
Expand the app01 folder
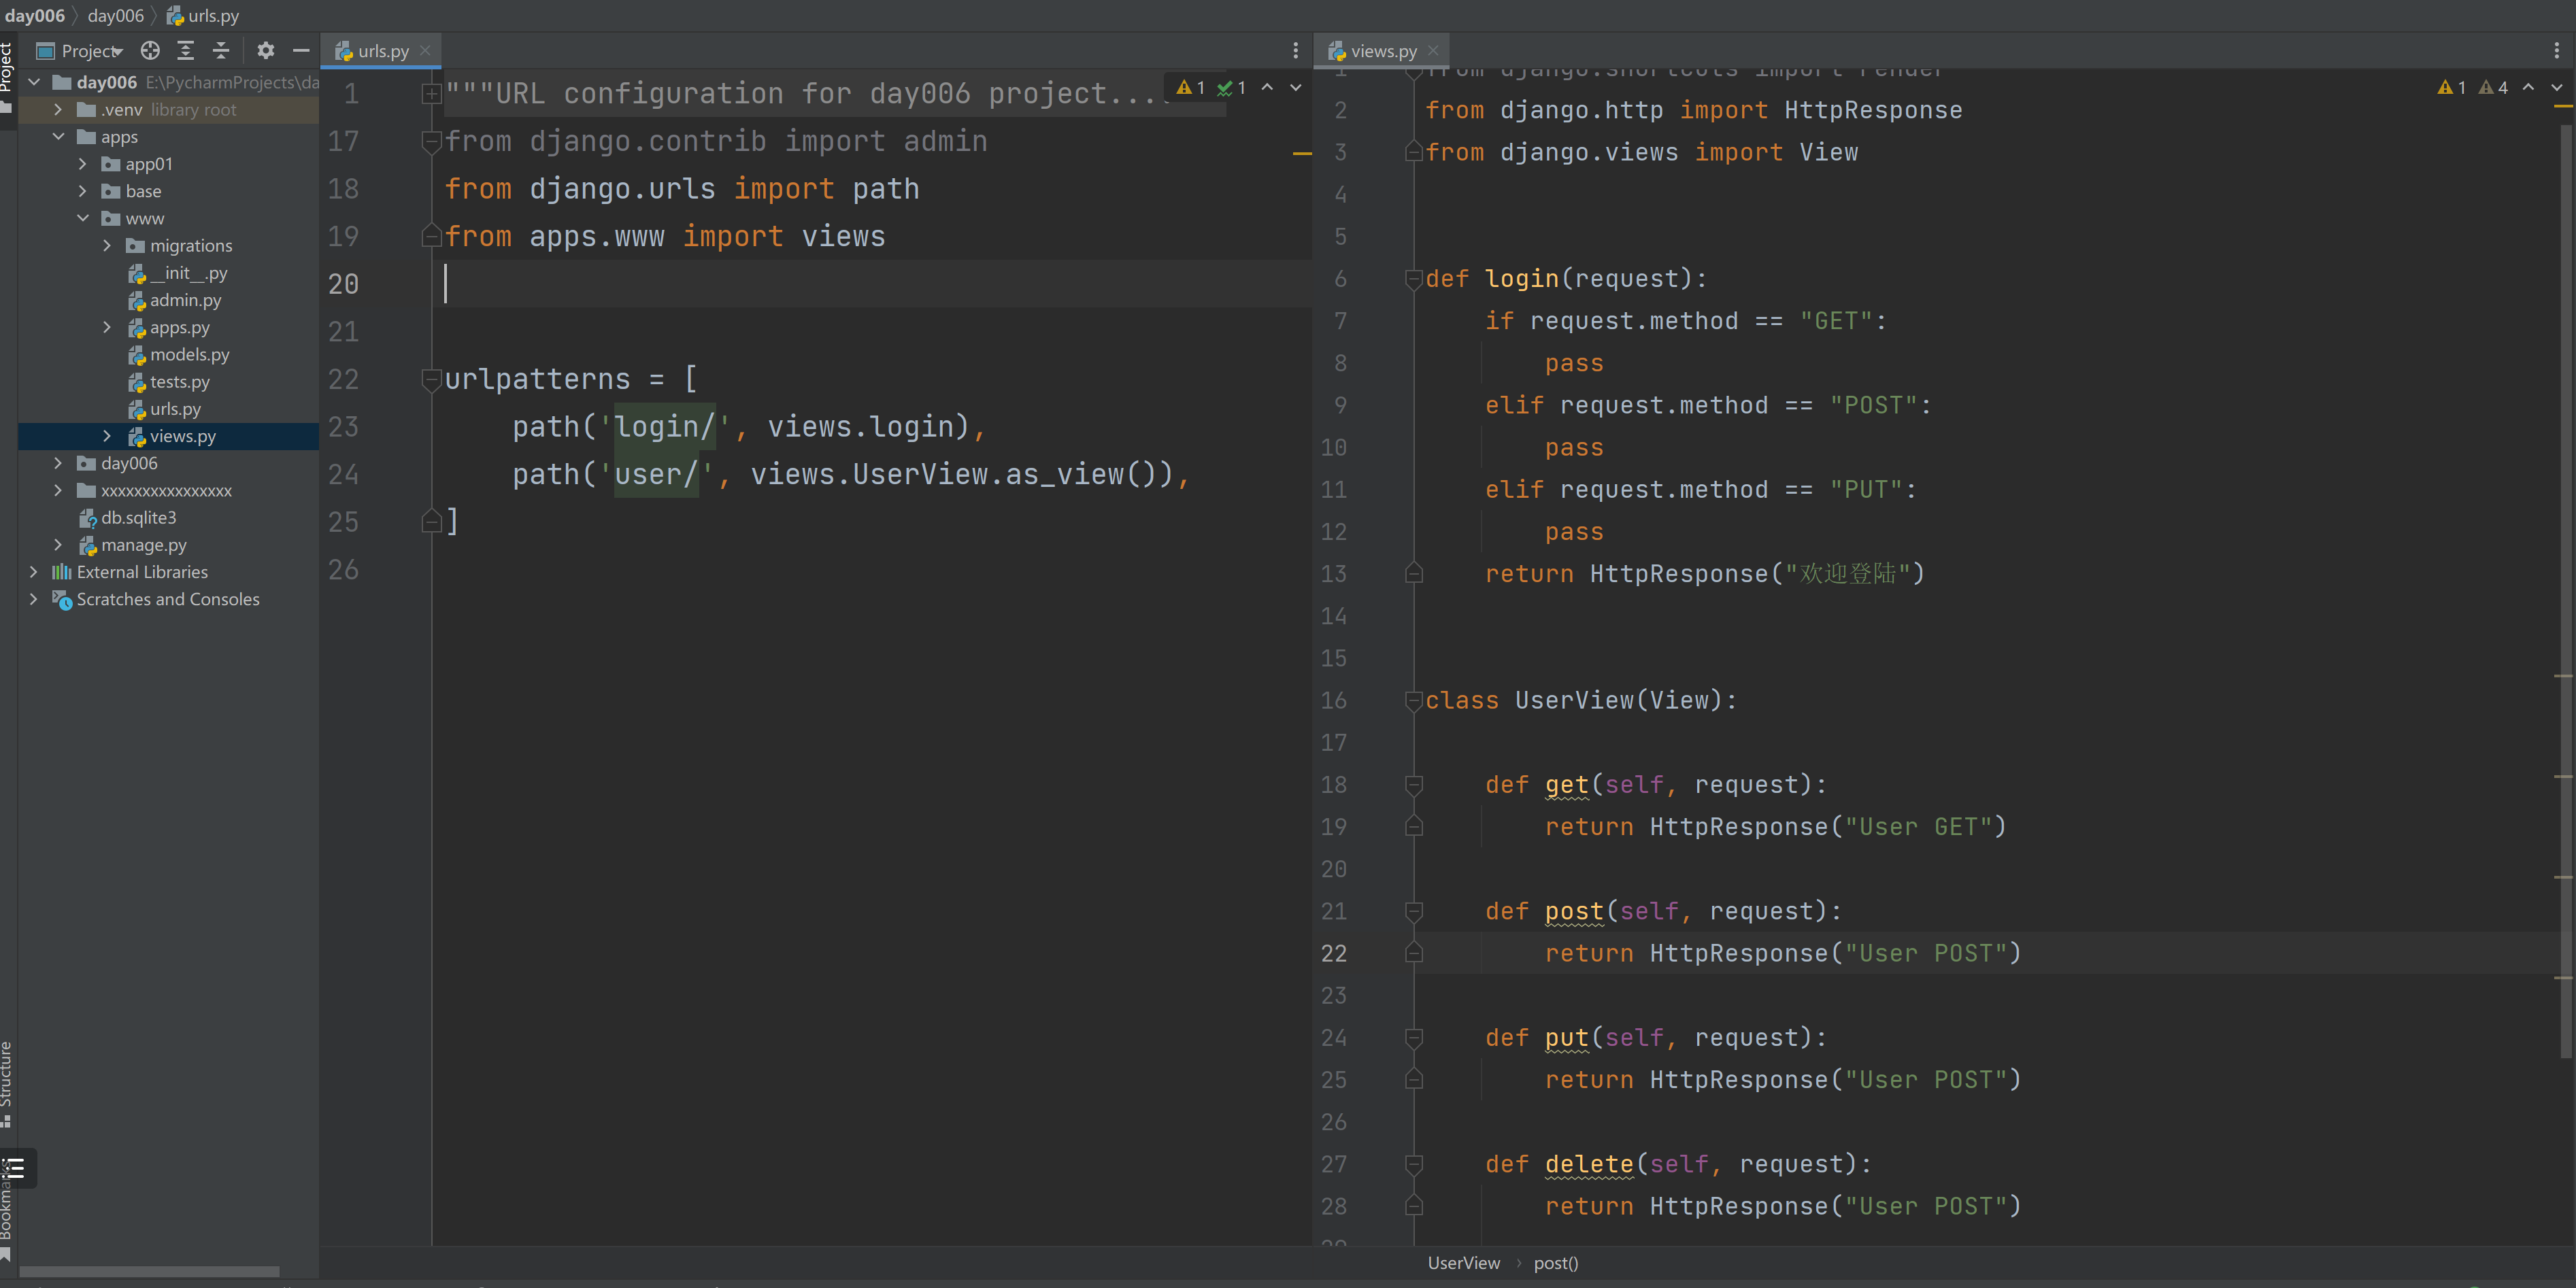pos(83,163)
